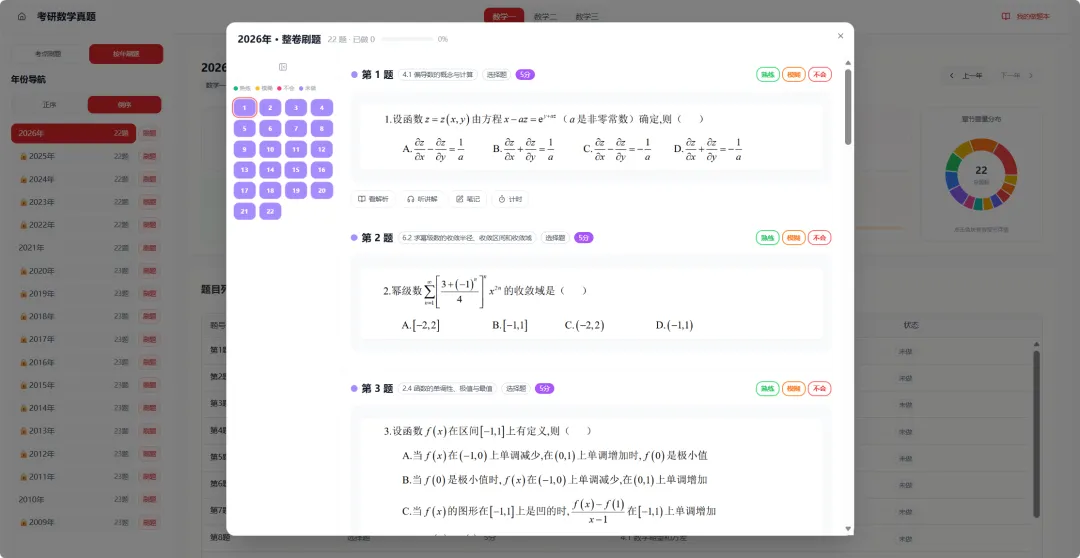Image resolution: width=1080 pixels, height=558 pixels.
Task: Jump to question 20 in the number grid
Action: 322,190
